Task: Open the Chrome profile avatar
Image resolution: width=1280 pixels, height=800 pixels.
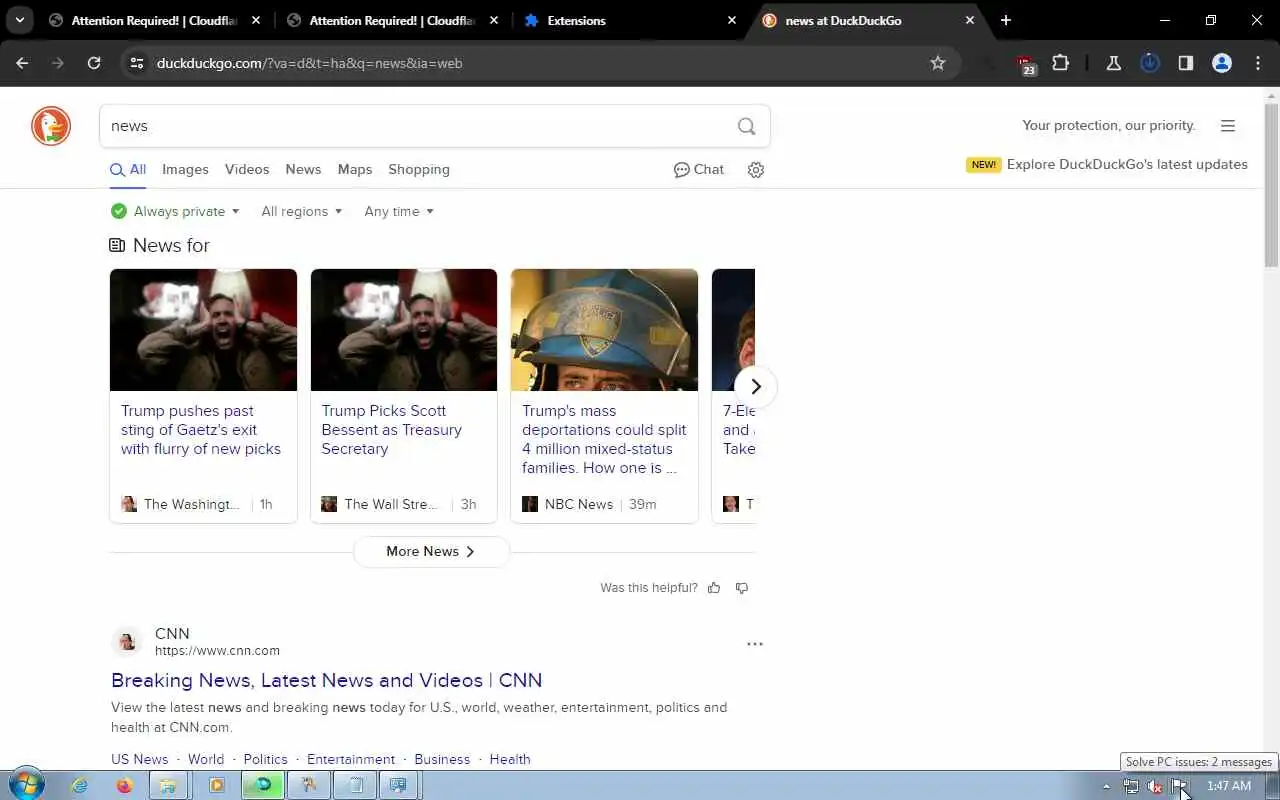Action: 1222,63
